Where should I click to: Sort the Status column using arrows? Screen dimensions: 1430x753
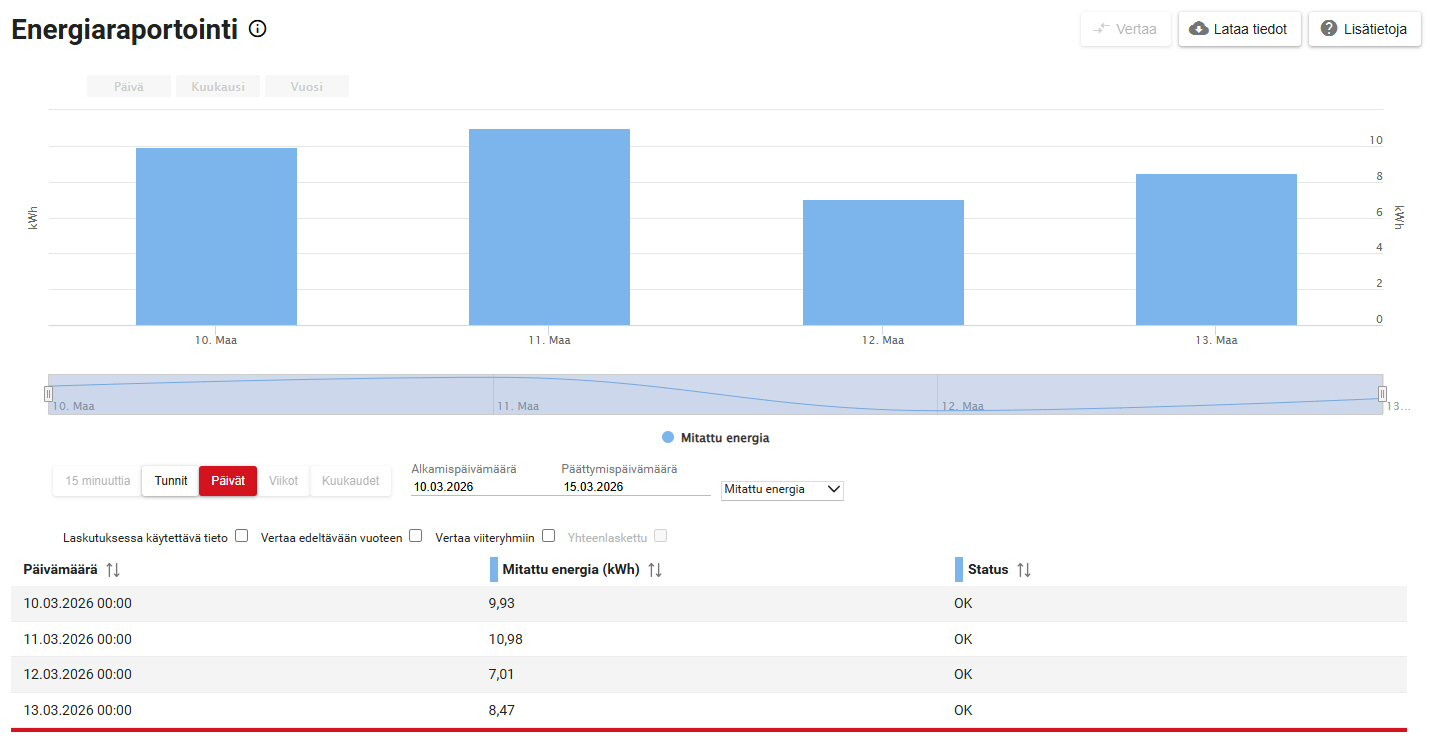1024,570
